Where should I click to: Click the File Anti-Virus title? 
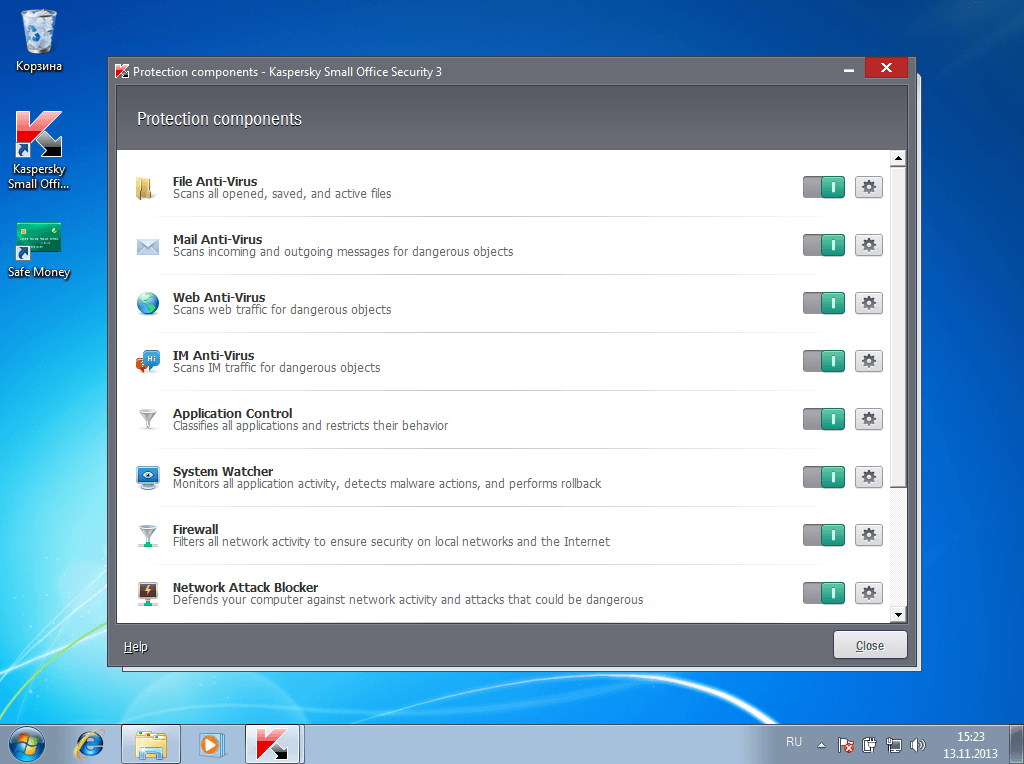pyautogui.click(x=215, y=182)
